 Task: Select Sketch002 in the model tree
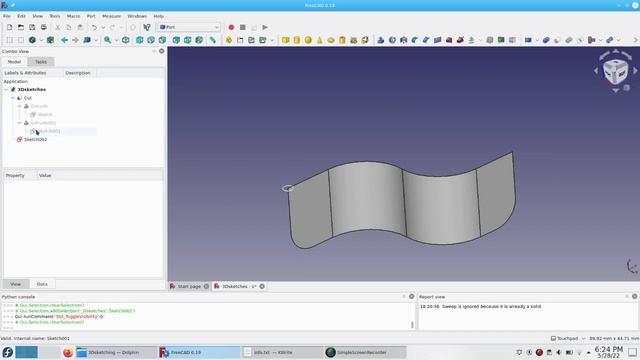36,140
